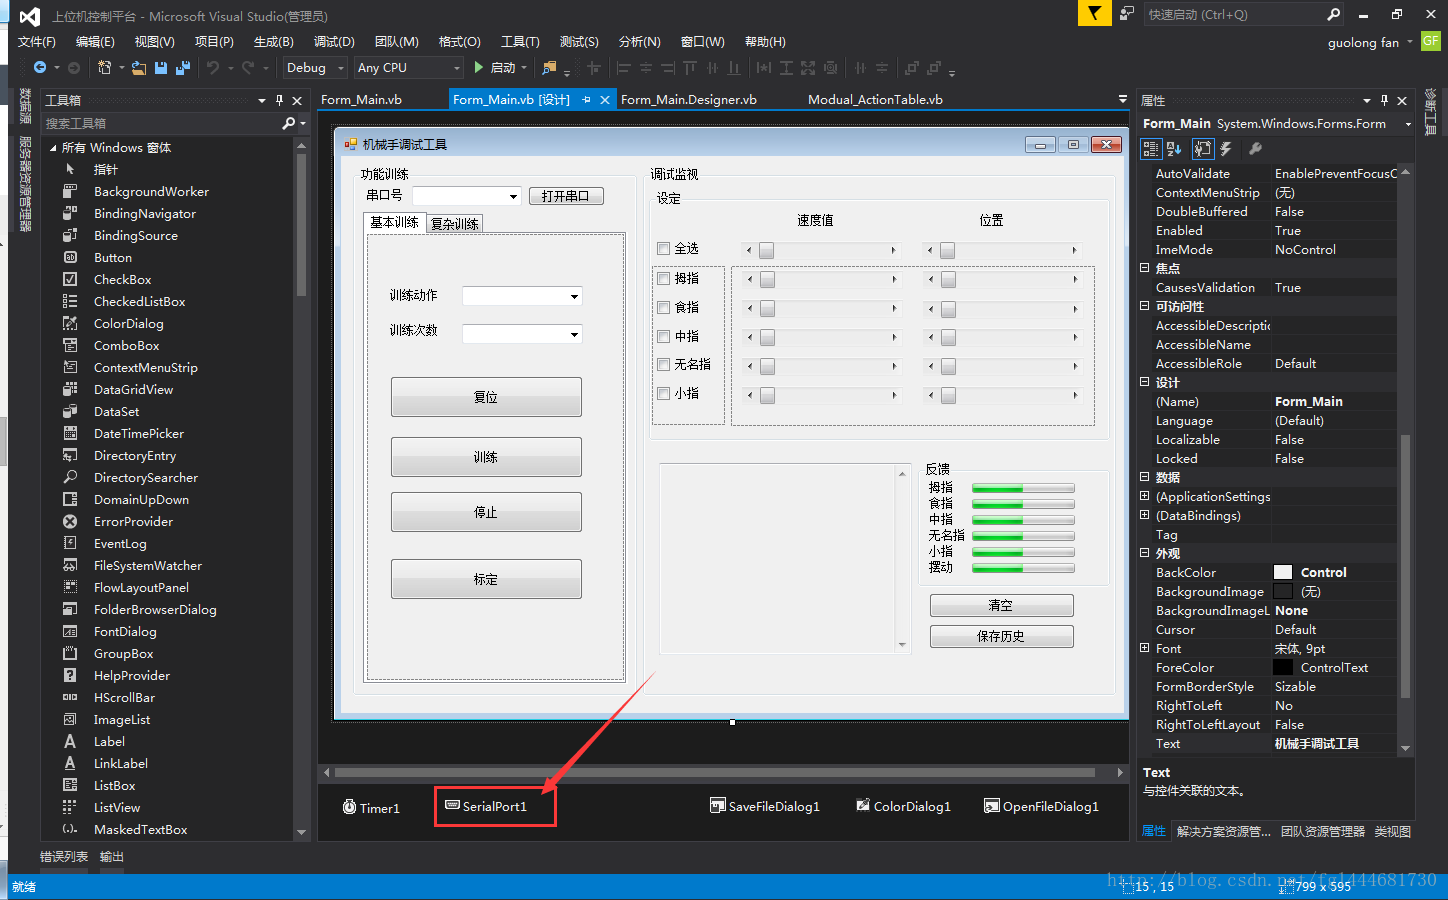The image size is (1448, 900).
Task: Open the 工具(T) menu
Action: (x=520, y=42)
